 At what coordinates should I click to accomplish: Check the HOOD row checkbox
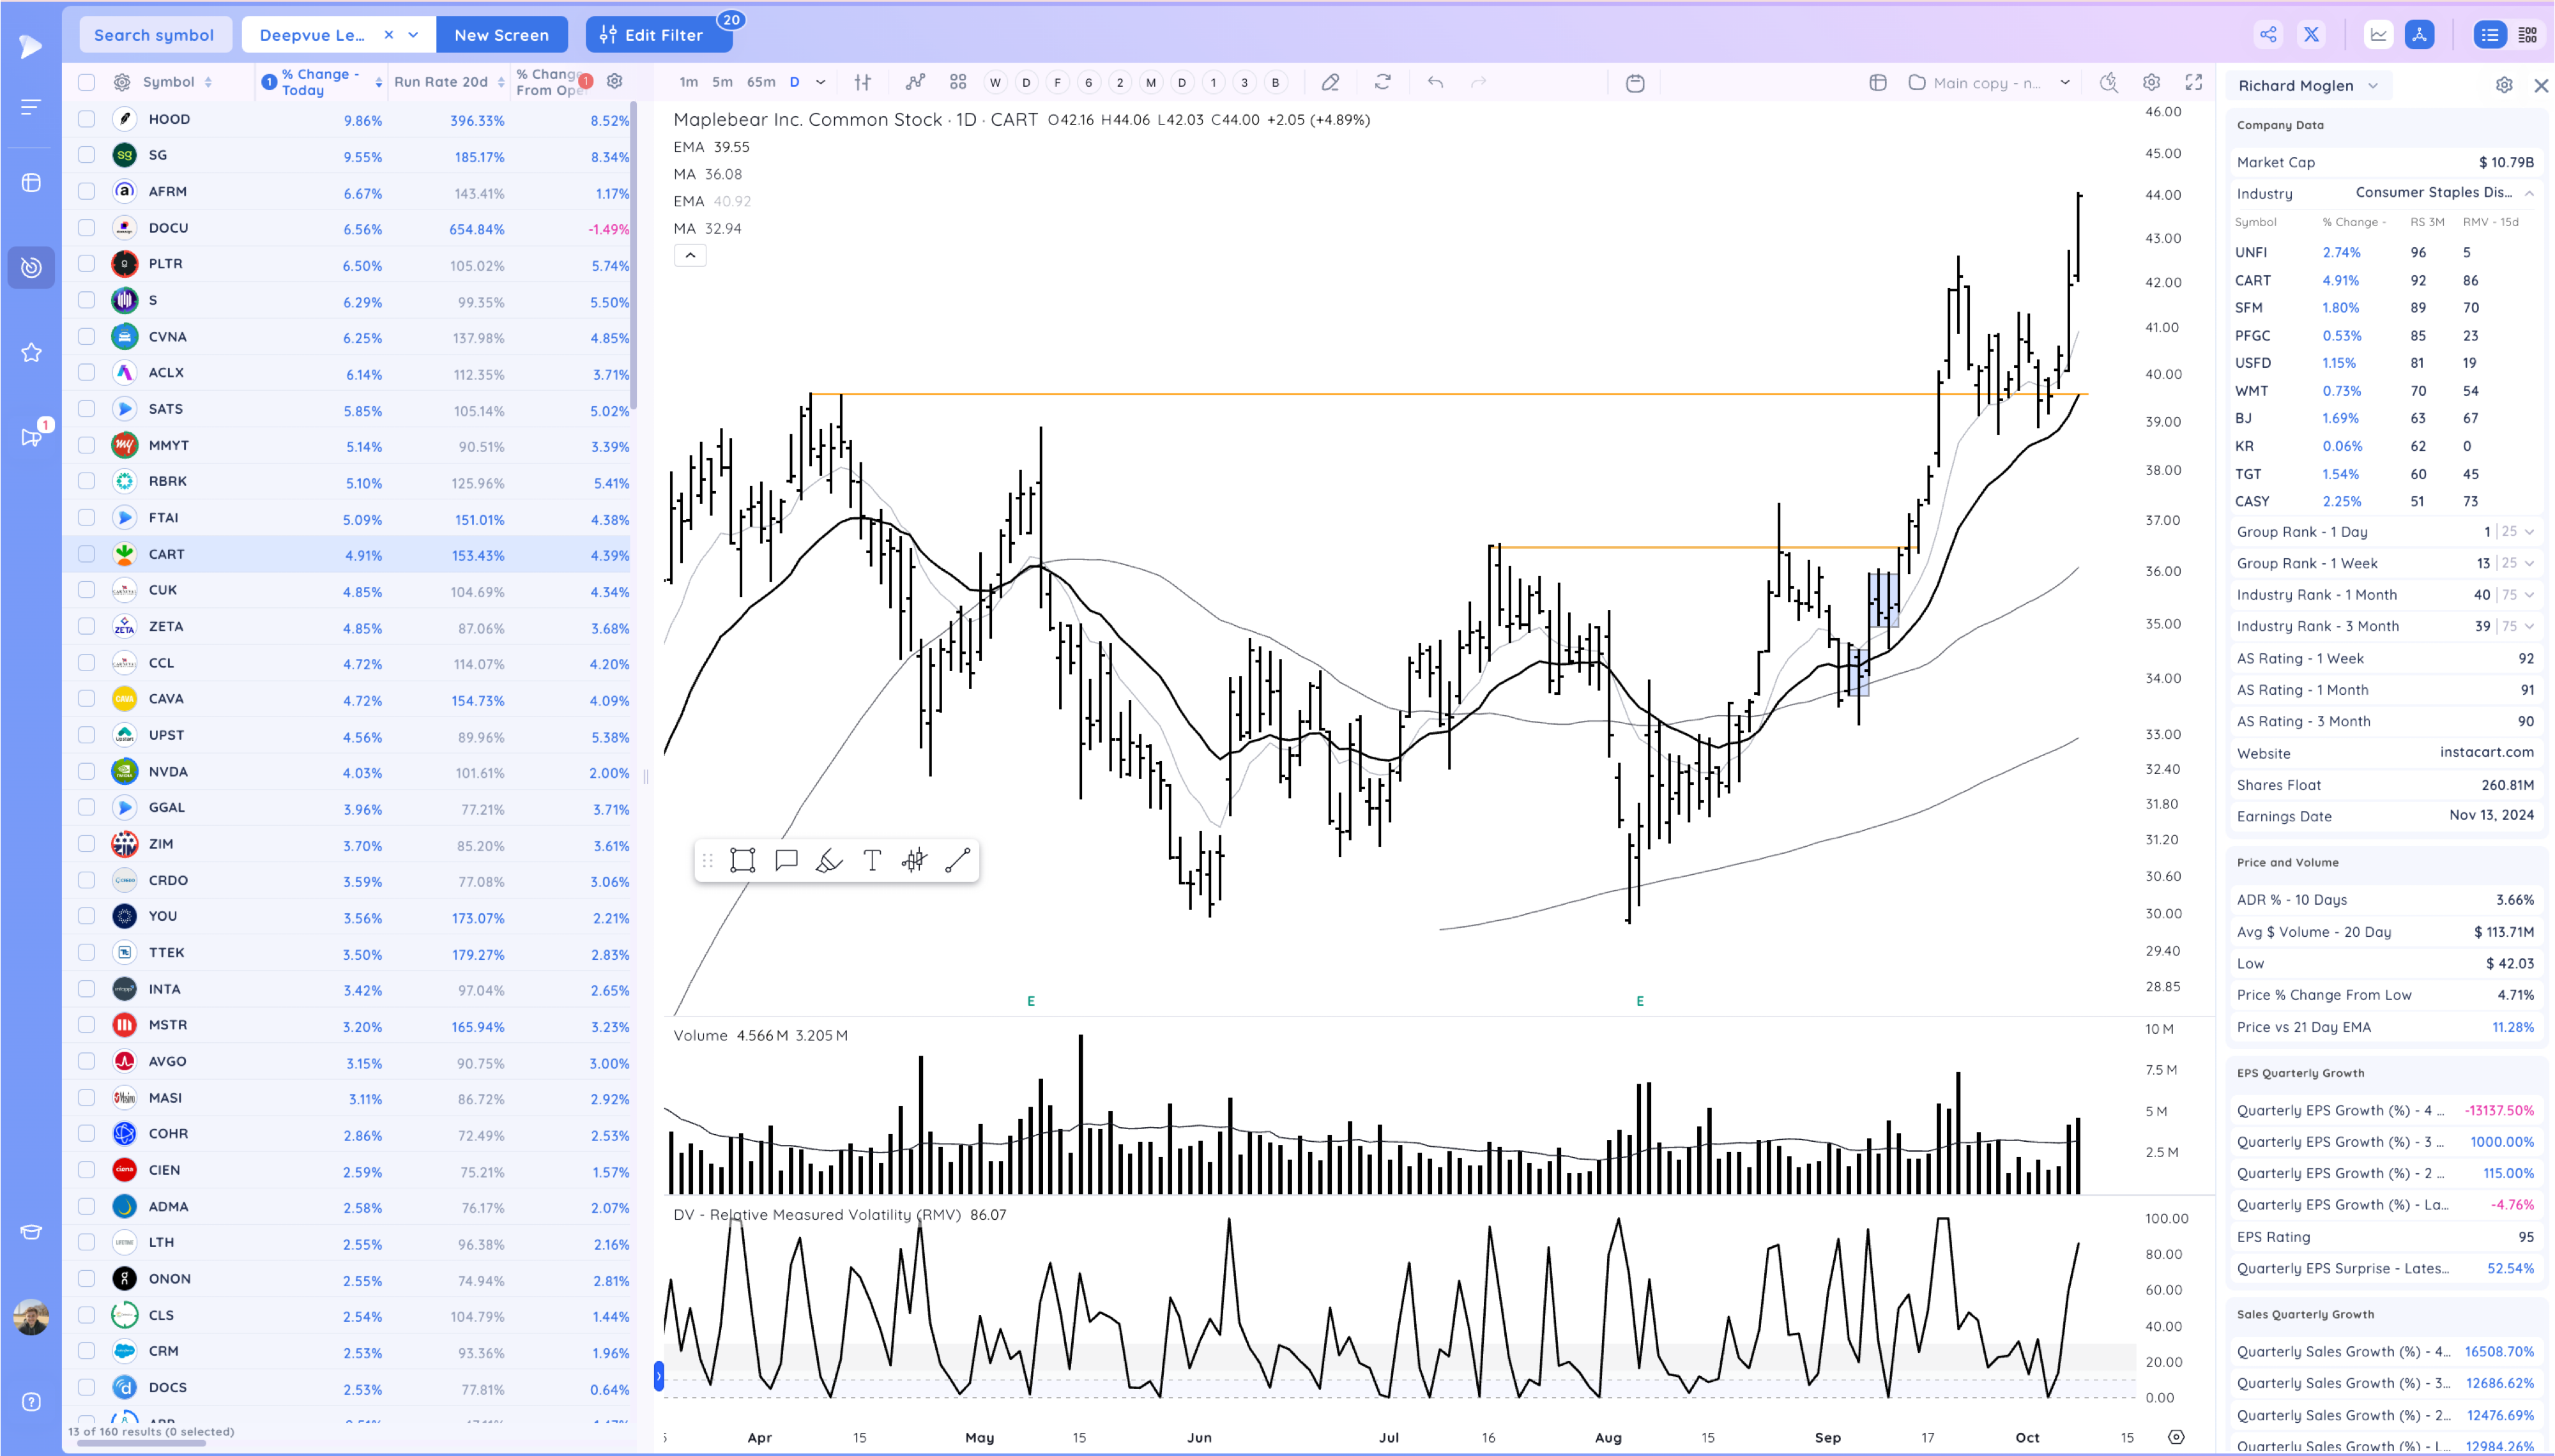[x=87, y=119]
